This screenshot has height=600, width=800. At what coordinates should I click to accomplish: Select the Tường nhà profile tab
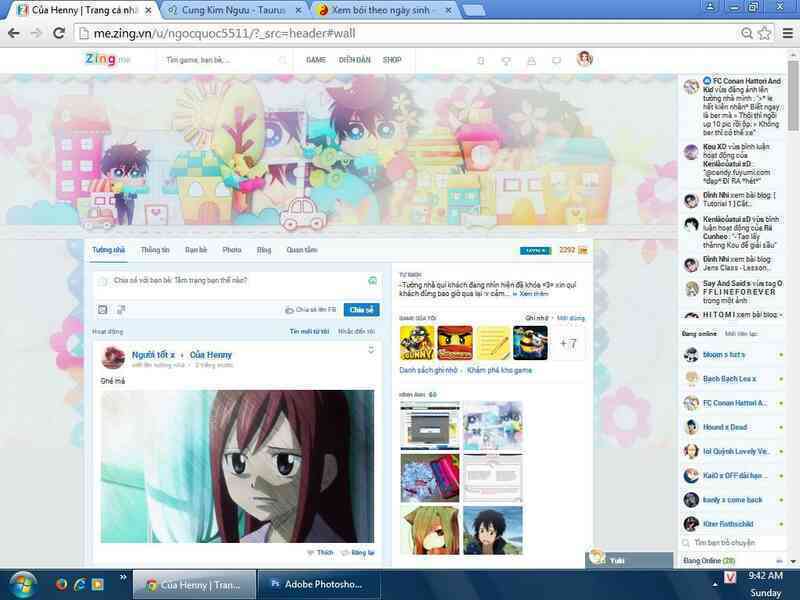pyautogui.click(x=108, y=250)
